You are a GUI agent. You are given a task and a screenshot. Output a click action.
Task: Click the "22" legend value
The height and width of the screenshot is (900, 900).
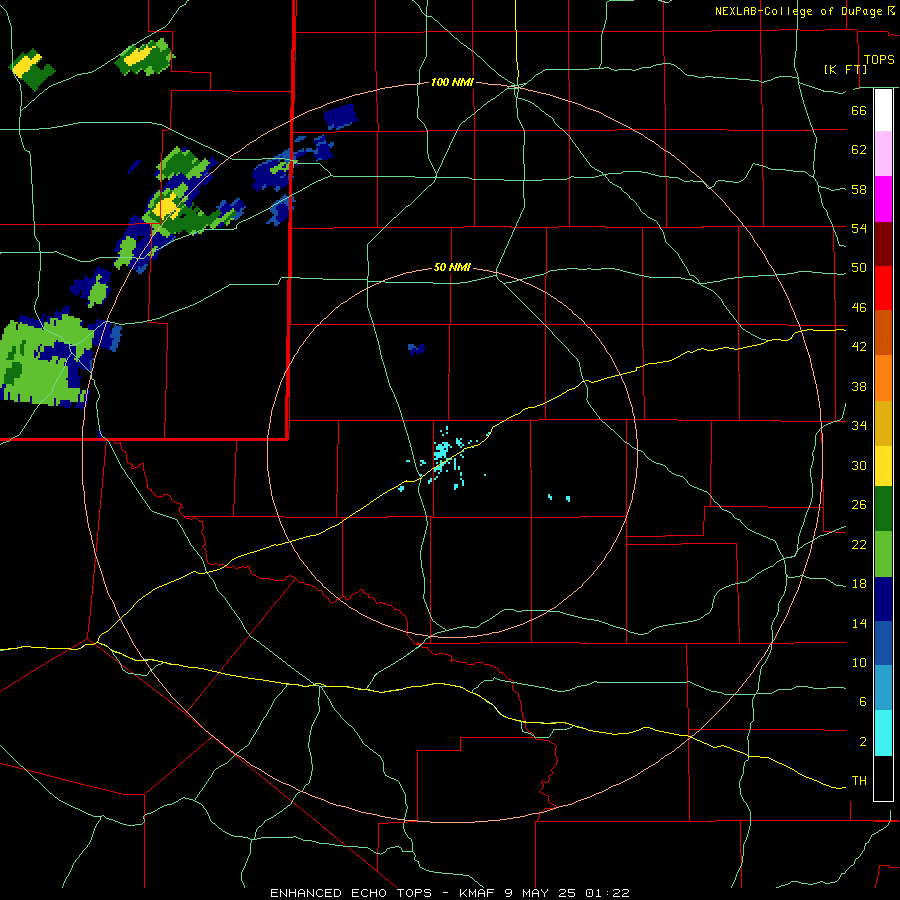pyautogui.click(x=859, y=544)
